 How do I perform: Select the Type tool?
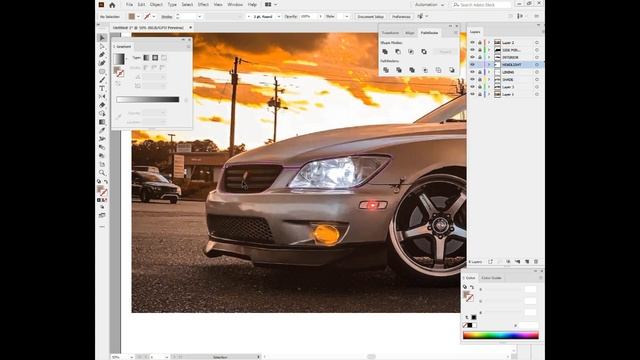tap(102, 88)
